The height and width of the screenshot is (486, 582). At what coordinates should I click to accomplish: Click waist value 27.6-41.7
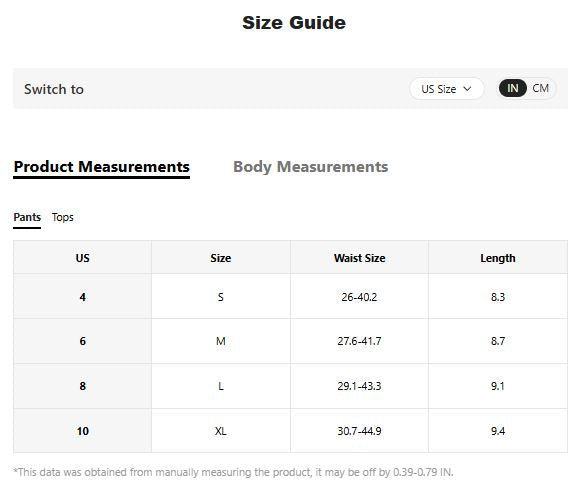pyautogui.click(x=359, y=341)
